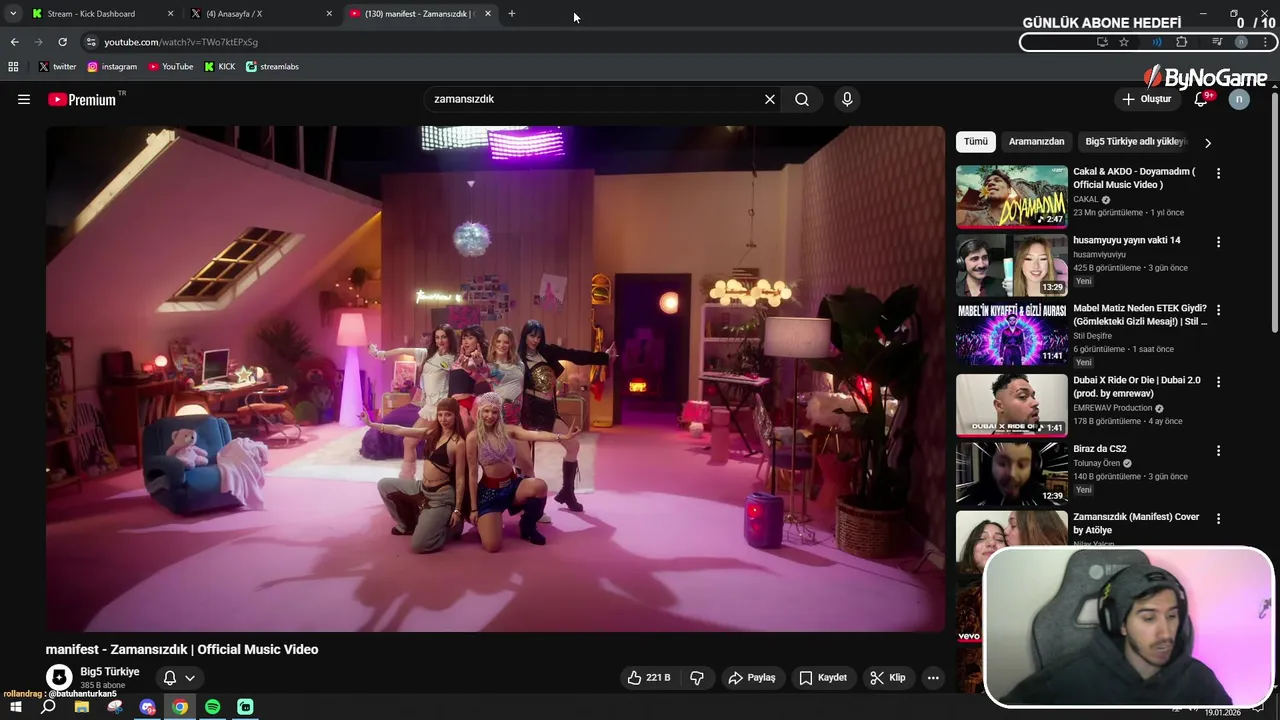
Task: Open options for Dubai X Ride Or Die video
Action: click(x=1218, y=382)
